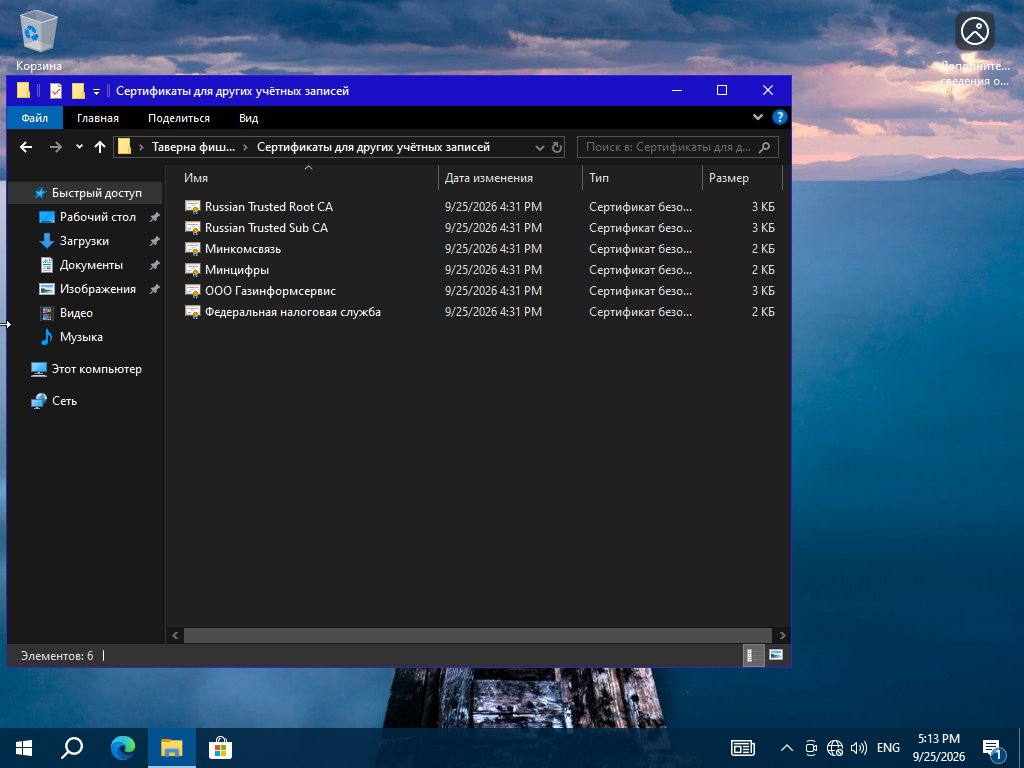Select Сеть in navigation pane
1024x768 pixels.
click(64, 401)
